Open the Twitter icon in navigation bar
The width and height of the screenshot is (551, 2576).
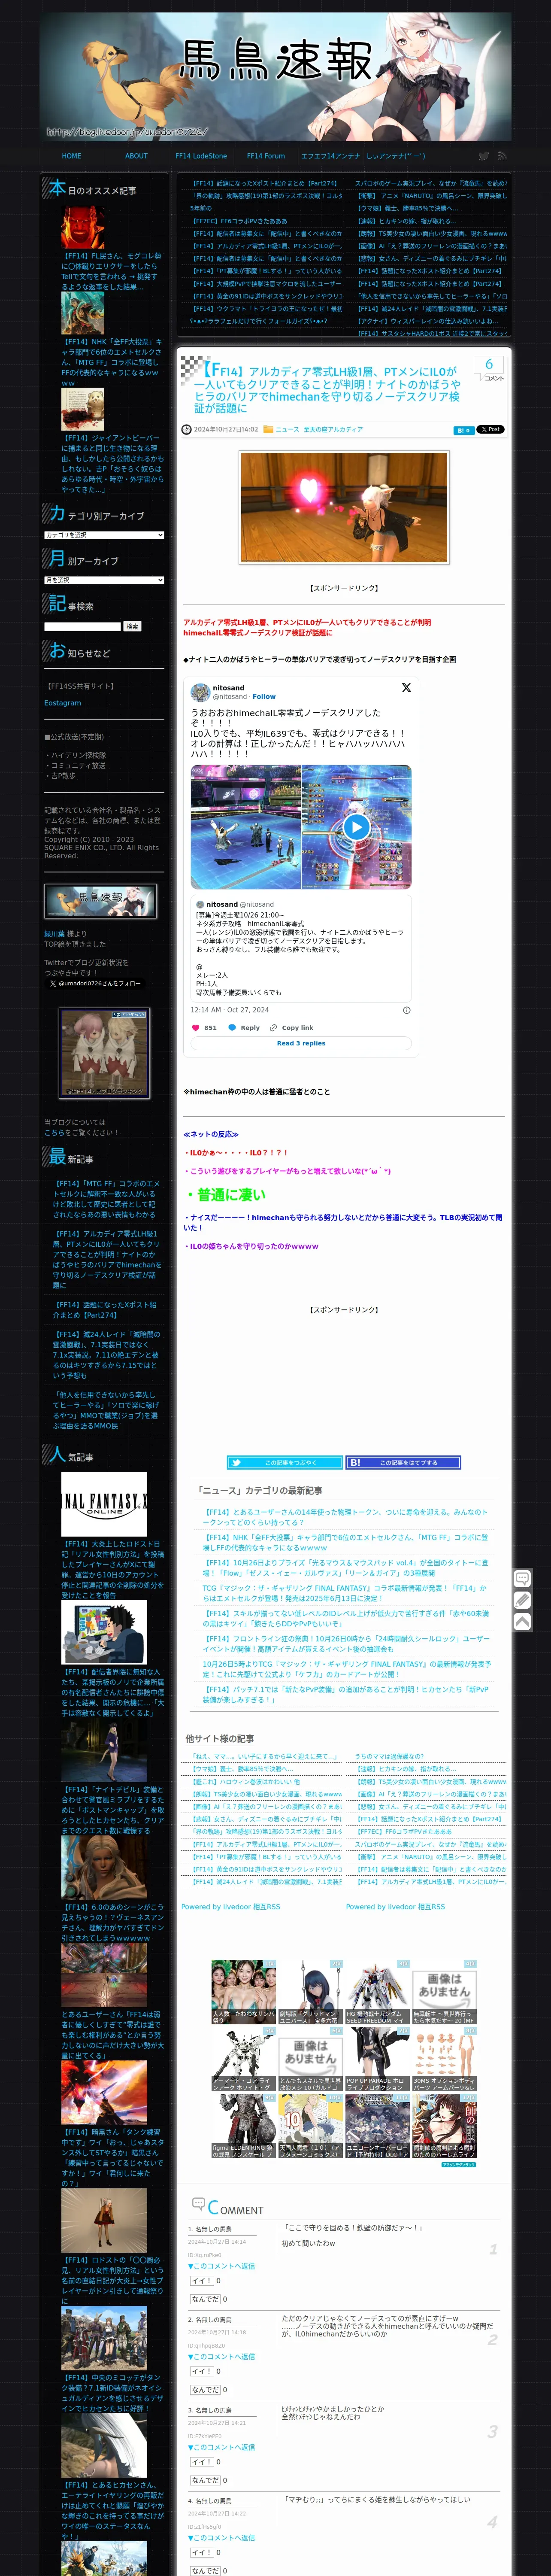tap(484, 156)
